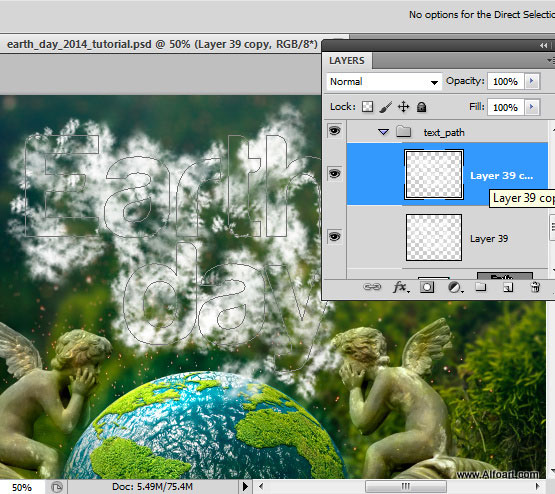Click the text_path folder icon
This screenshot has width=555, height=494.
coord(404,132)
